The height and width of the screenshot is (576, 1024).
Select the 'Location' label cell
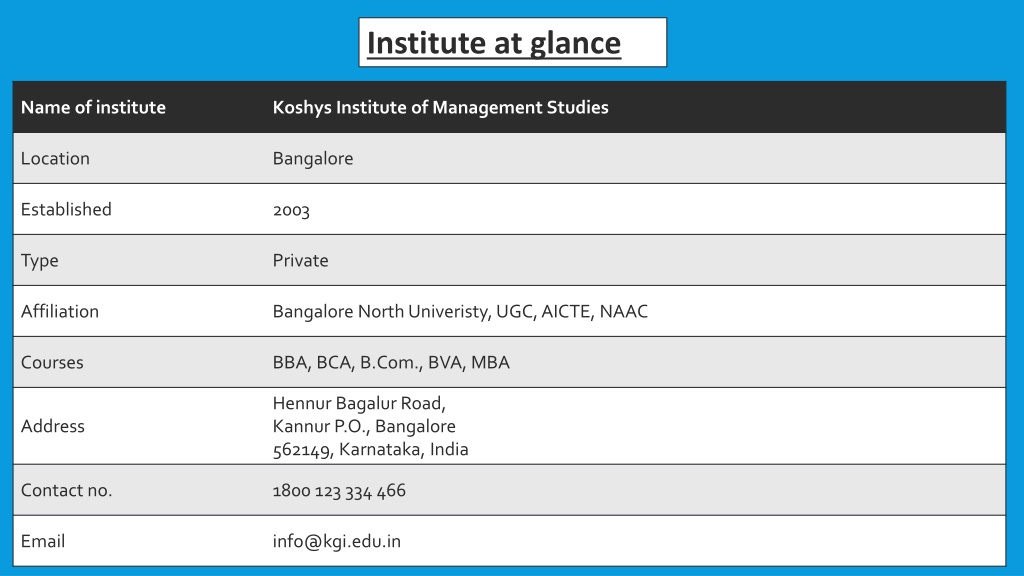55,158
